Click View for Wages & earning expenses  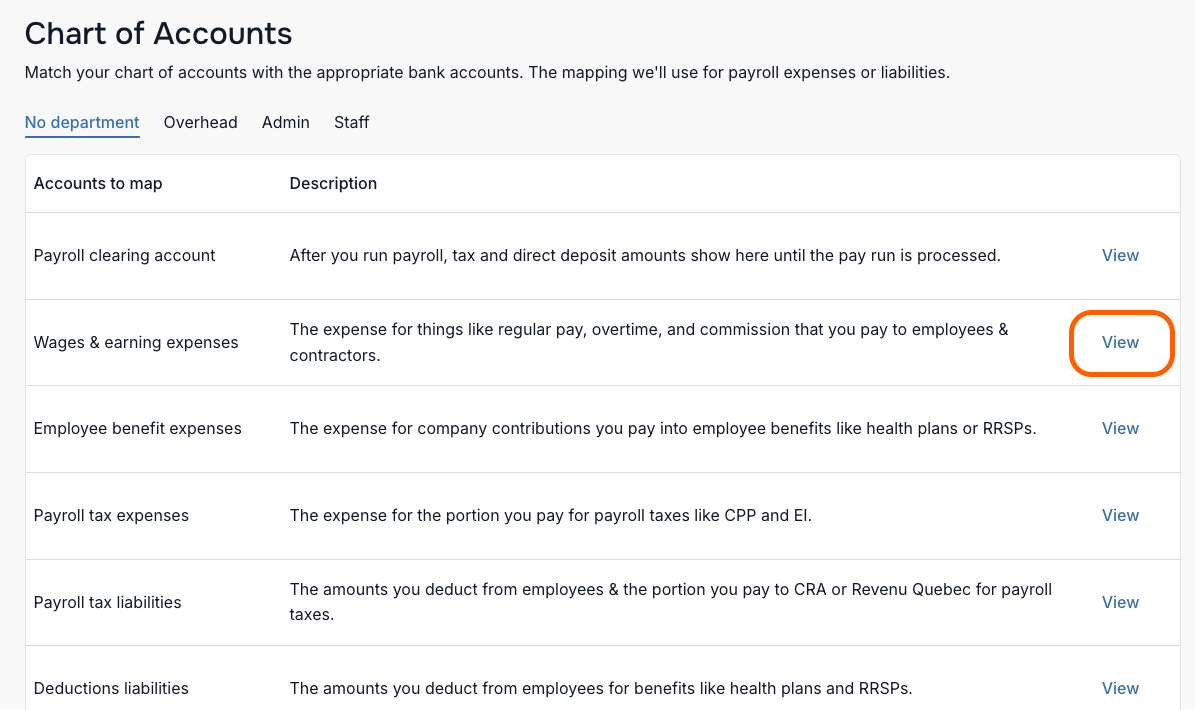[1120, 342]
